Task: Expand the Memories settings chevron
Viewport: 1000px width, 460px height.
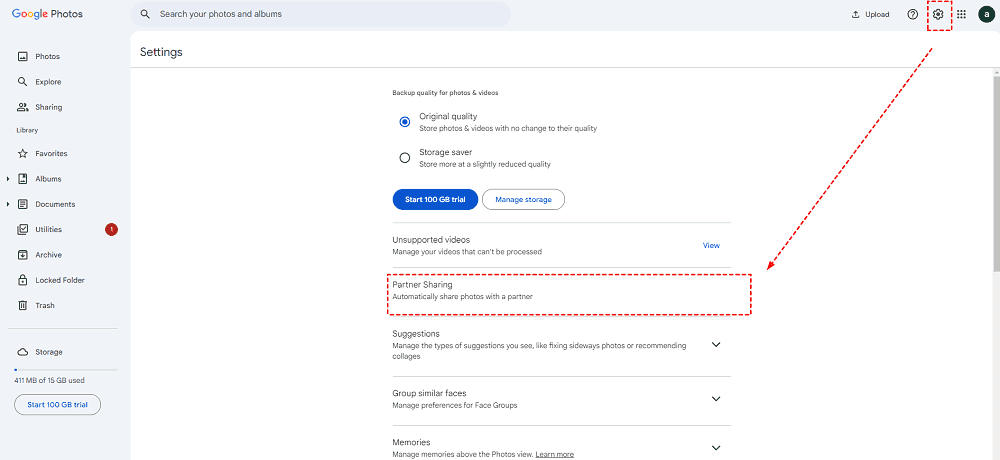Action: coord(715,448)
